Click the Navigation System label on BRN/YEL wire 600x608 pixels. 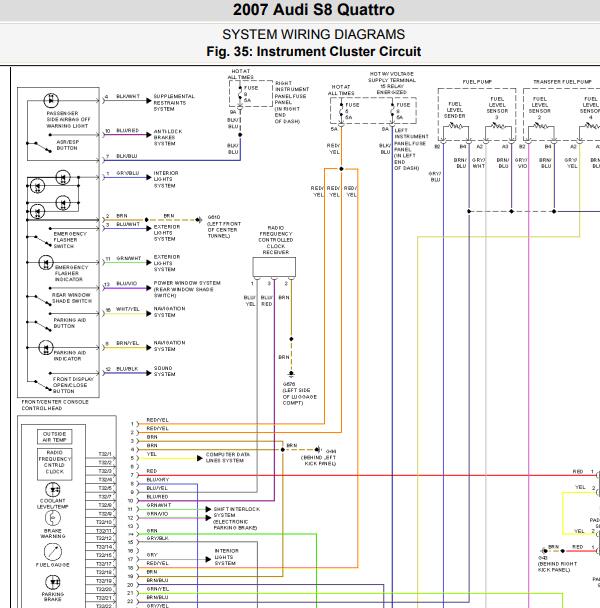tap(169, 346)
